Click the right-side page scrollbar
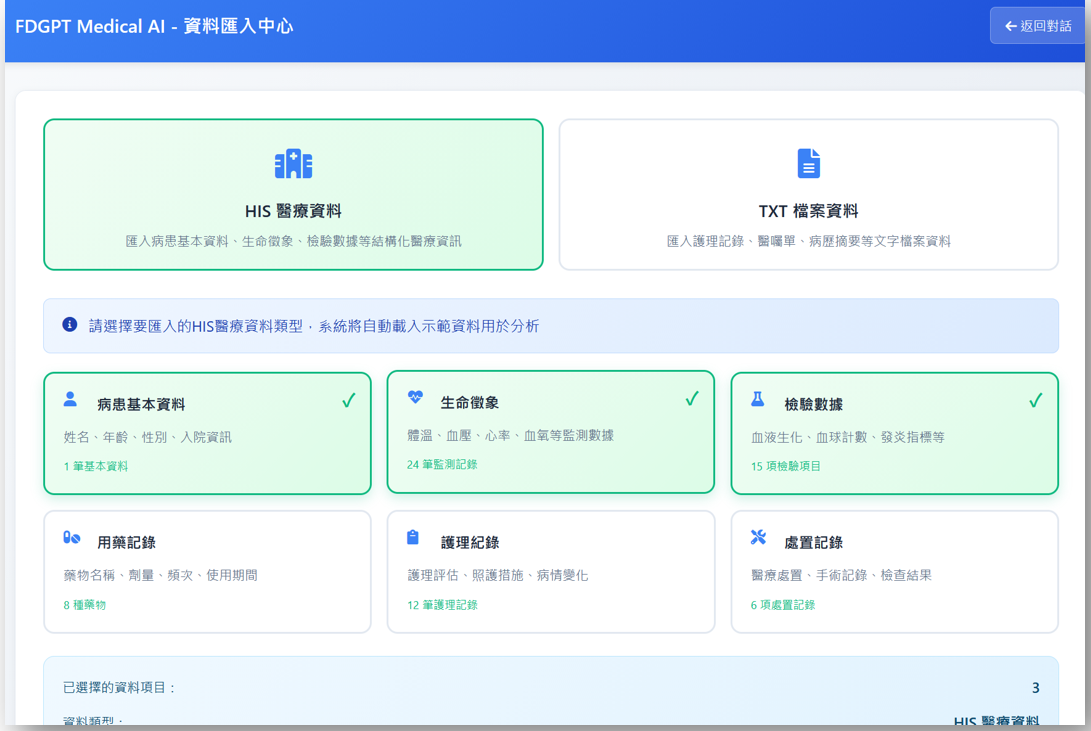 click(1084, 300)
